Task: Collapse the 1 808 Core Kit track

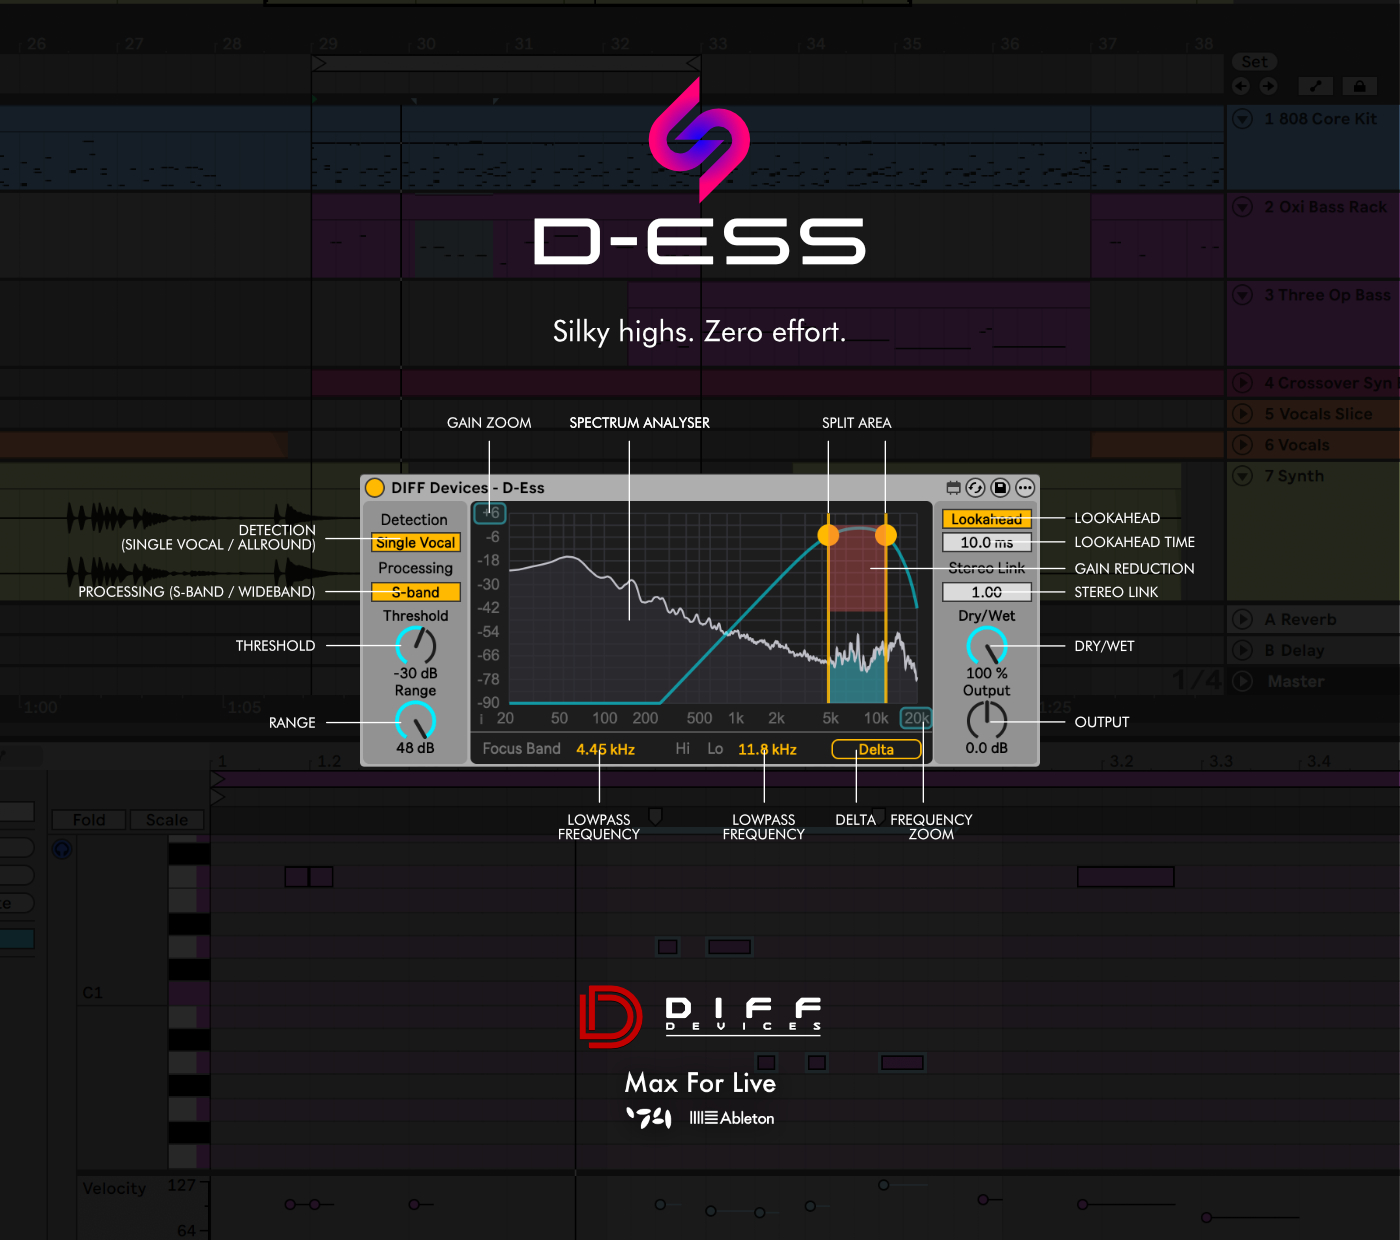Action: 1243,119
